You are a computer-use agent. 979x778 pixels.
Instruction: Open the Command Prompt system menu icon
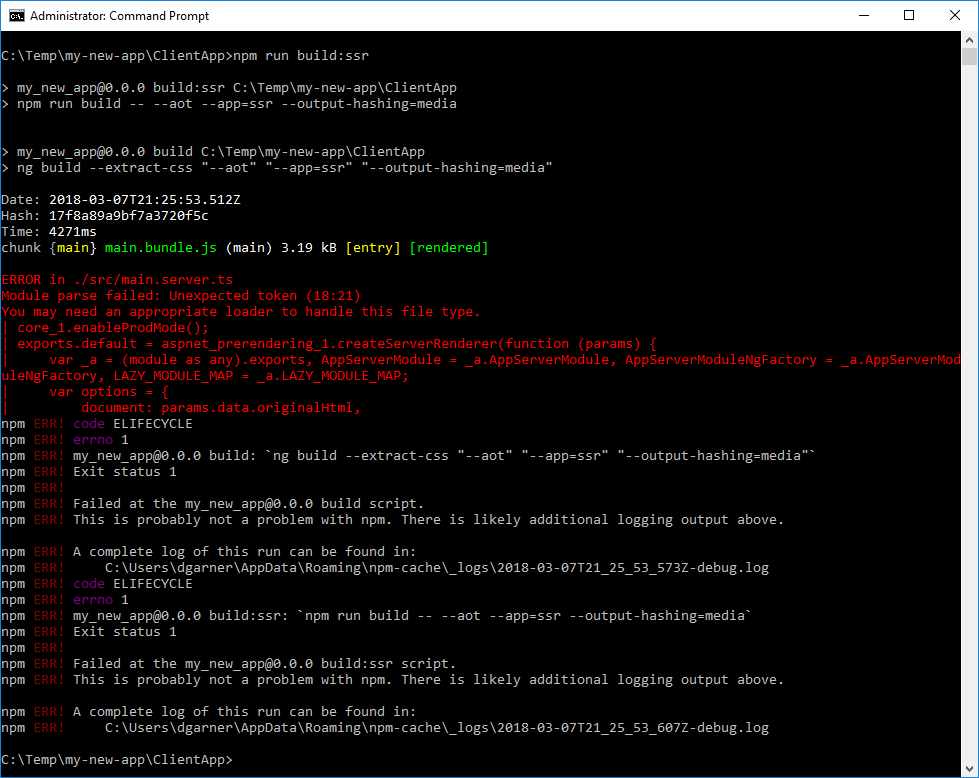click(x=17, y=16)
